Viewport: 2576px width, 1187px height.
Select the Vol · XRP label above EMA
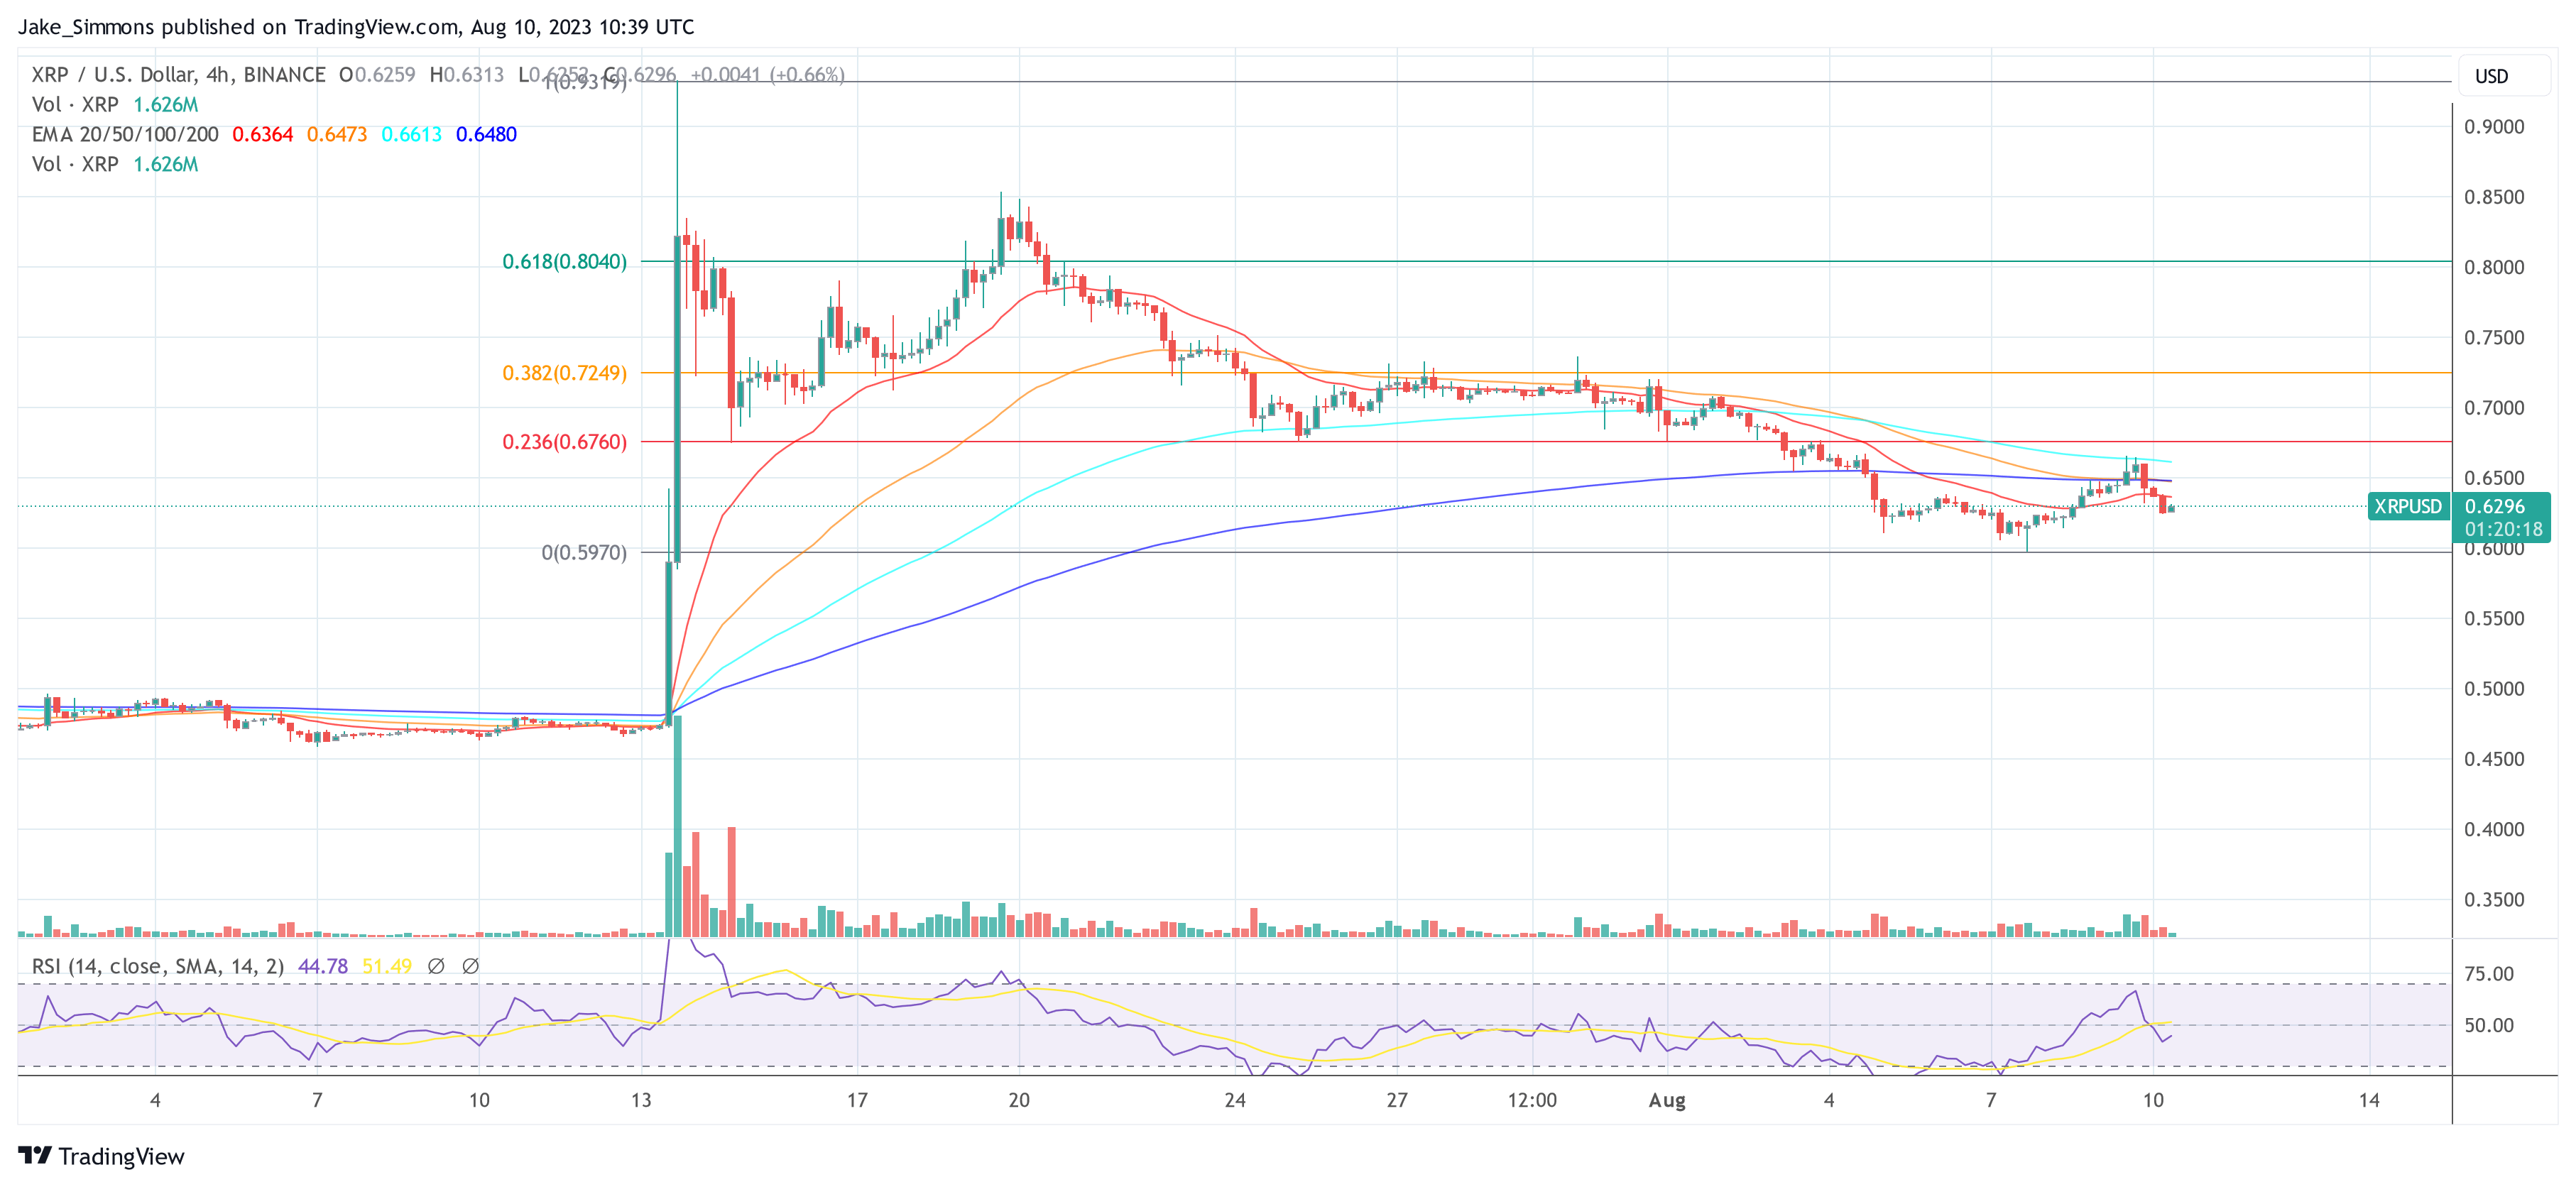[x=75, y=104]
